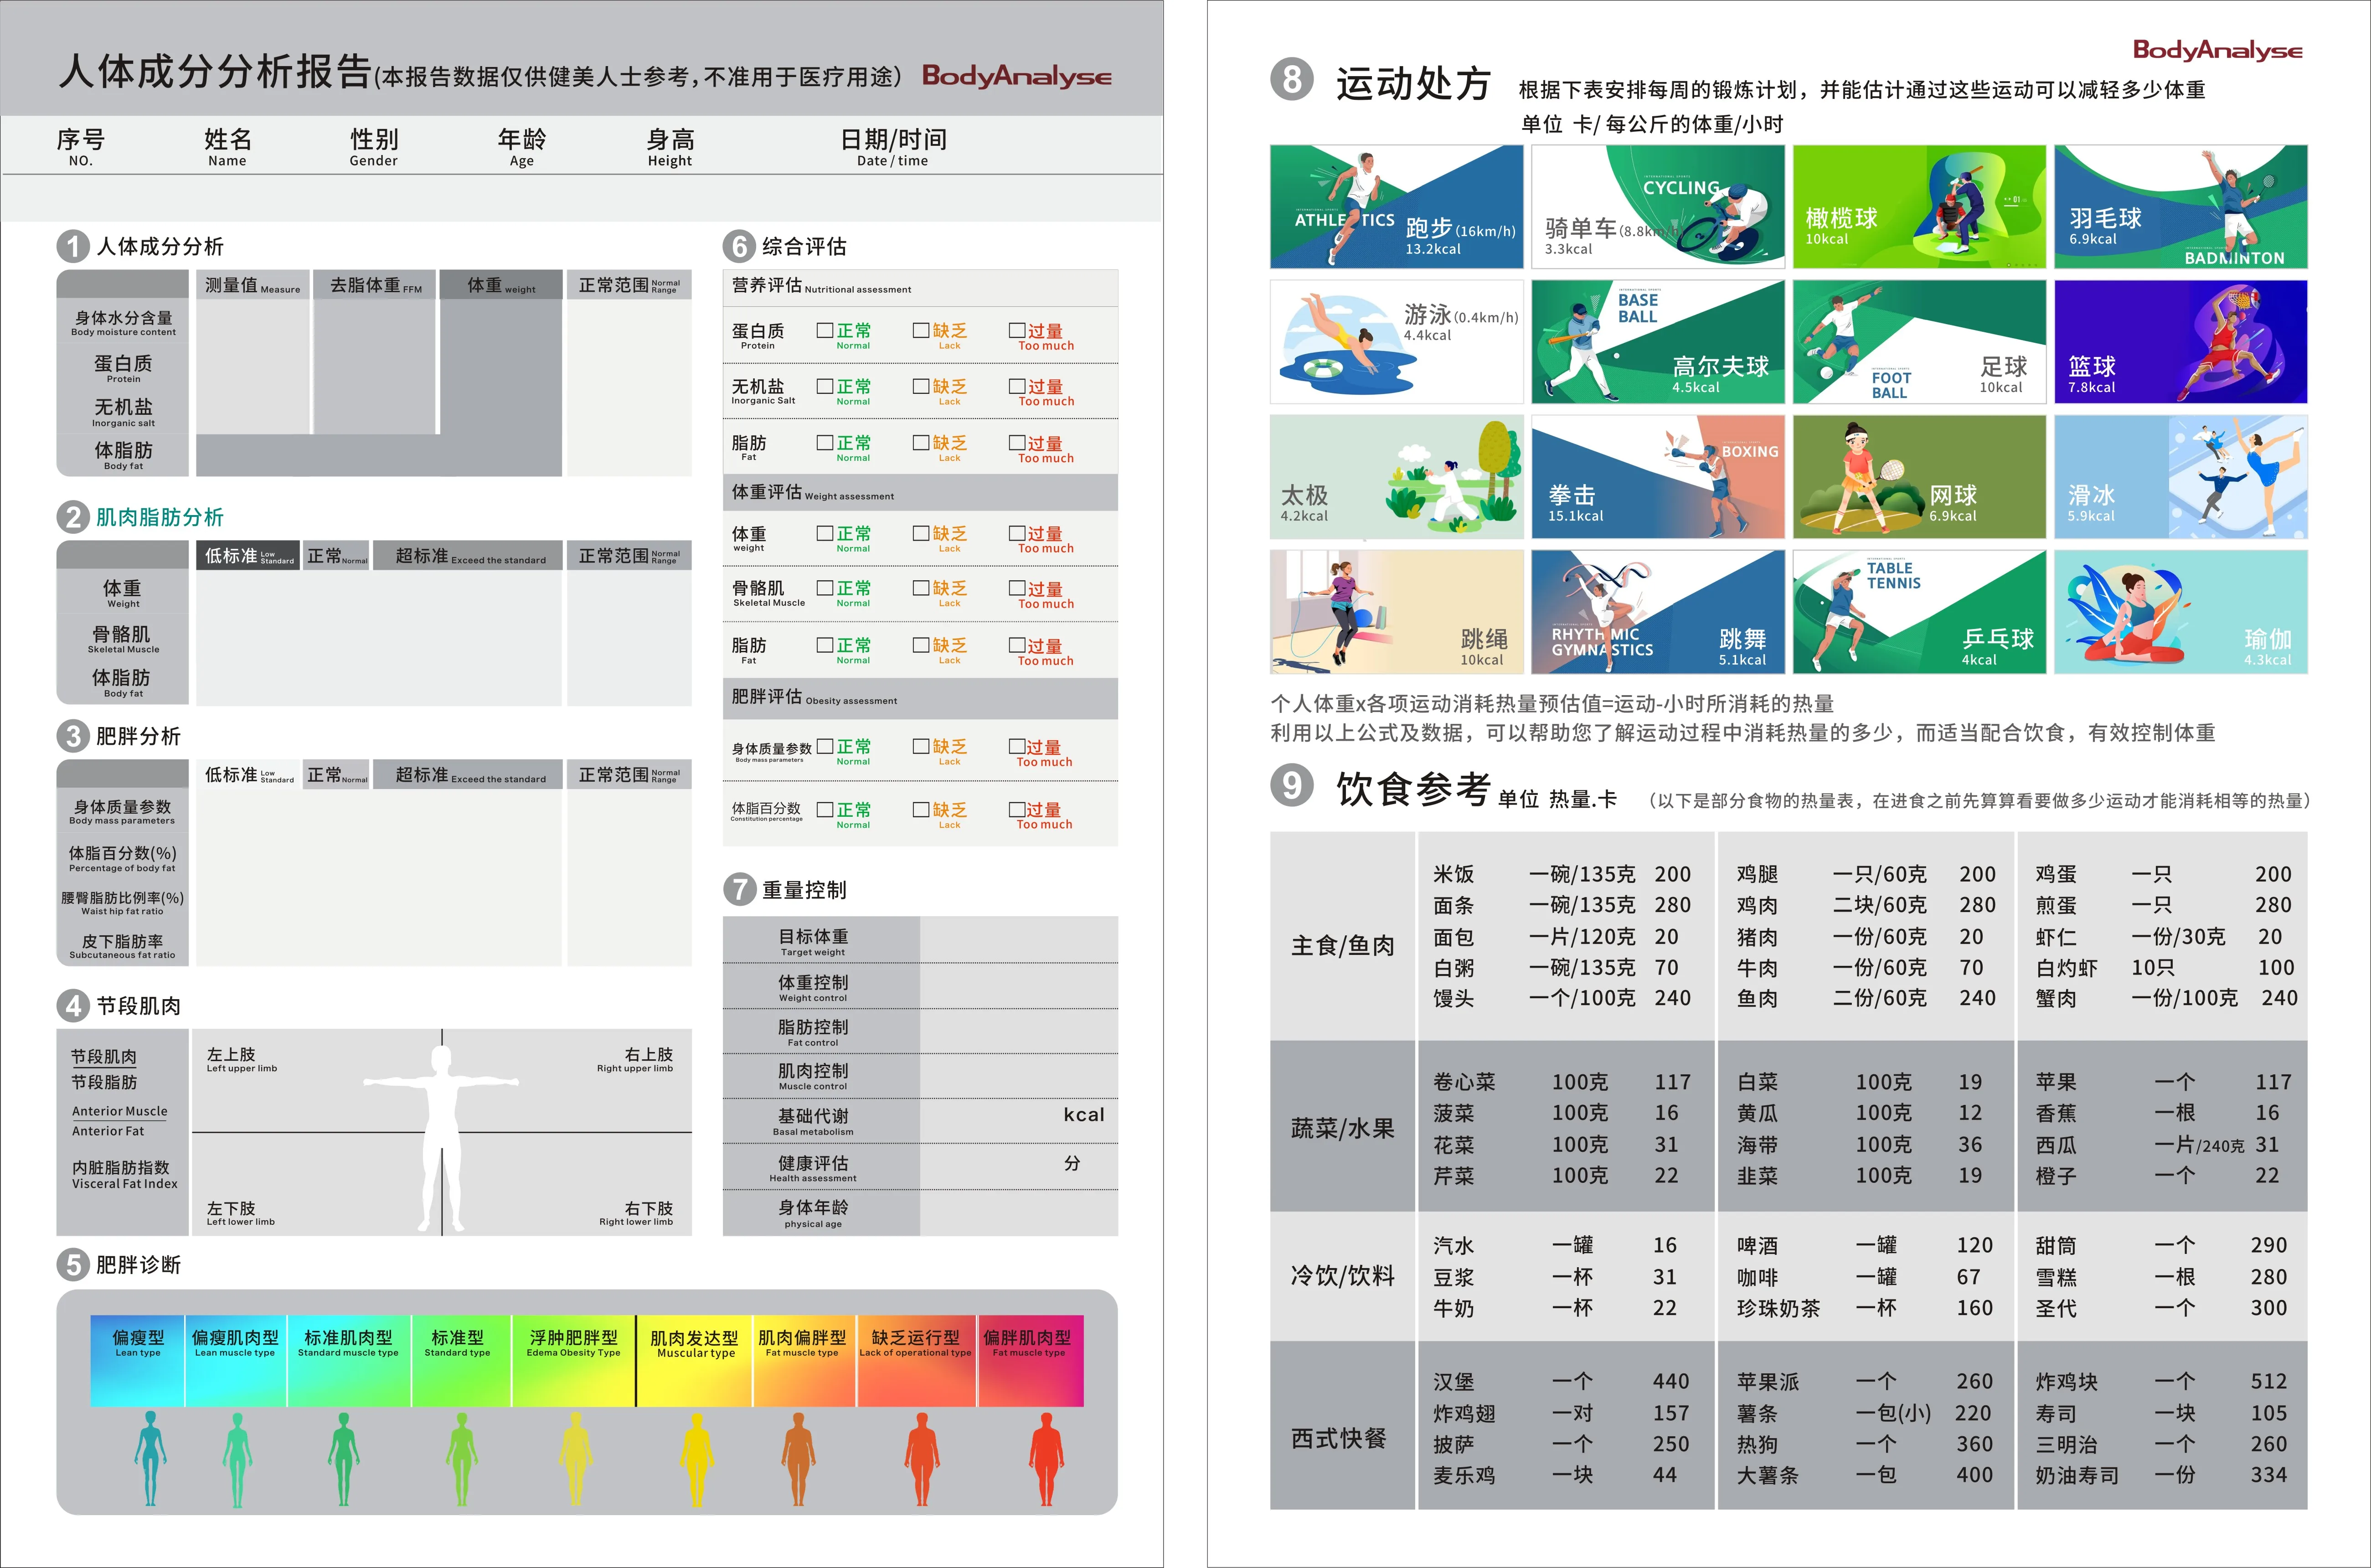Select the badminton (羽毛球) exercise card

pyautogui.click(x=2180, y=207)
